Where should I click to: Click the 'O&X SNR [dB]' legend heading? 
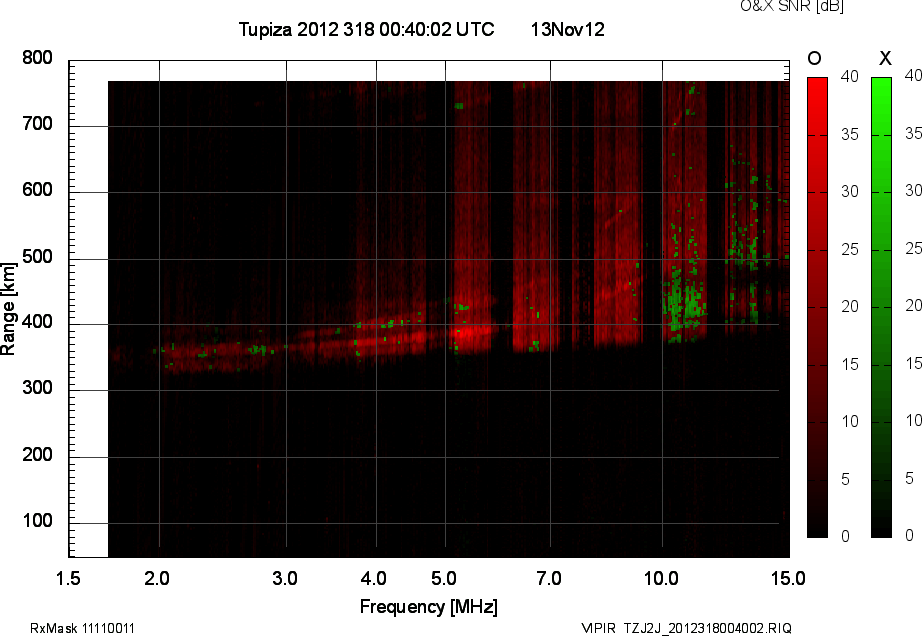[x=791, y=6]
